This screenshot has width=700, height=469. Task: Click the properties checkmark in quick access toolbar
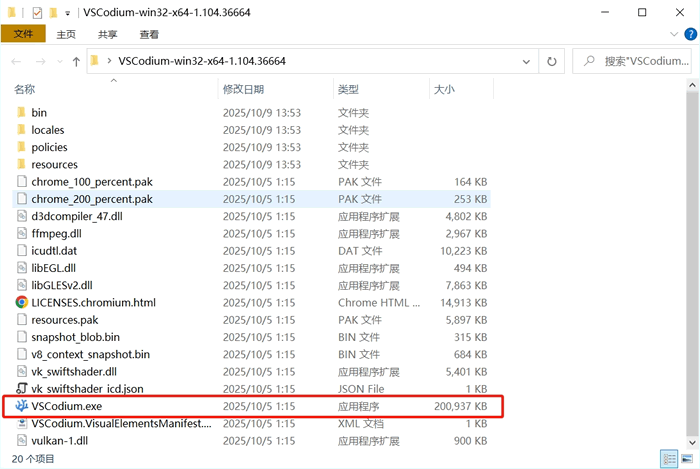point(37,13)
